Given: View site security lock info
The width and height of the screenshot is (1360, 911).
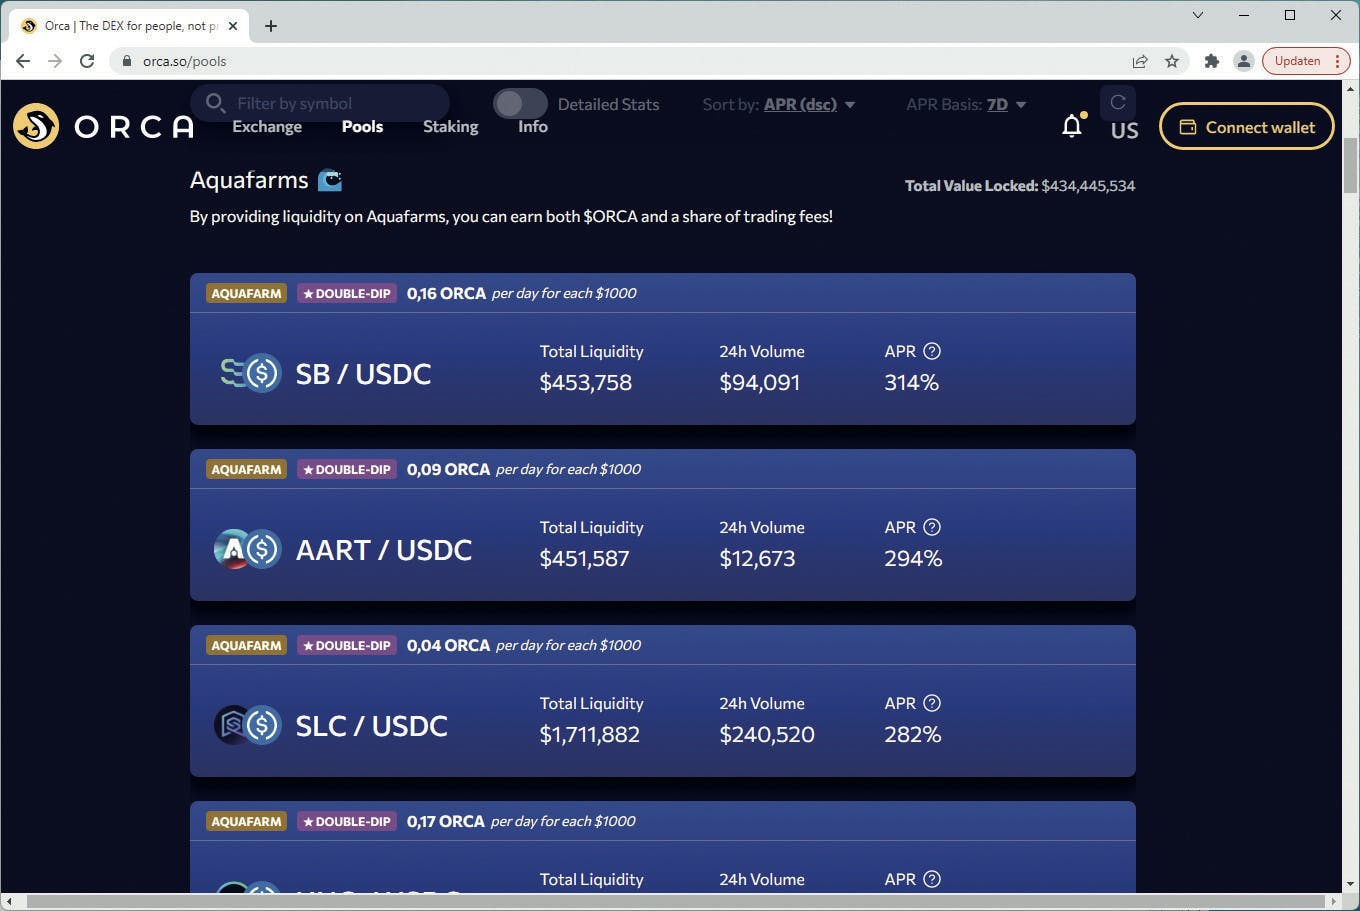Looking at the screenshot, I should [x=127, y=61].
